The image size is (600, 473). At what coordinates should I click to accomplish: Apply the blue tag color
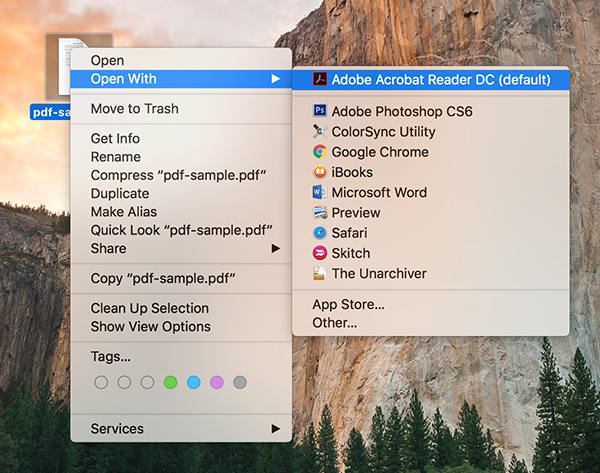coord(194,382)
